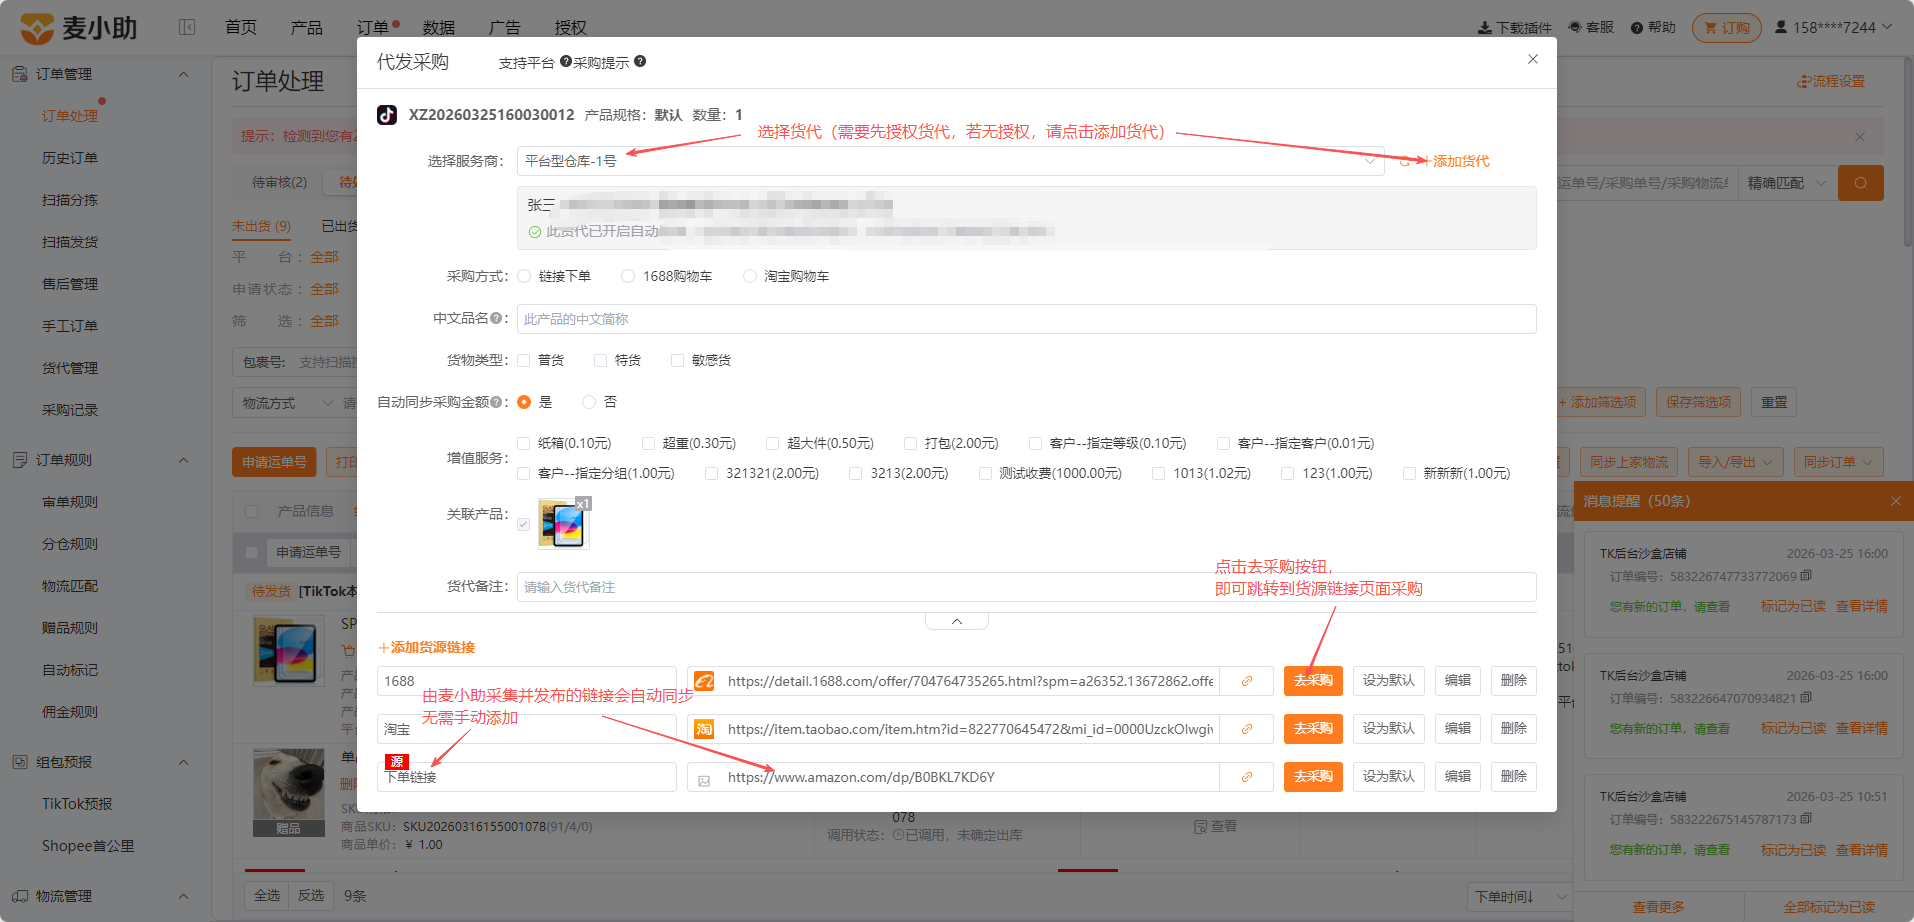1914x922 pixels.
Task: Click 去采购 for the Amazon link
Action: [1313, 777]
